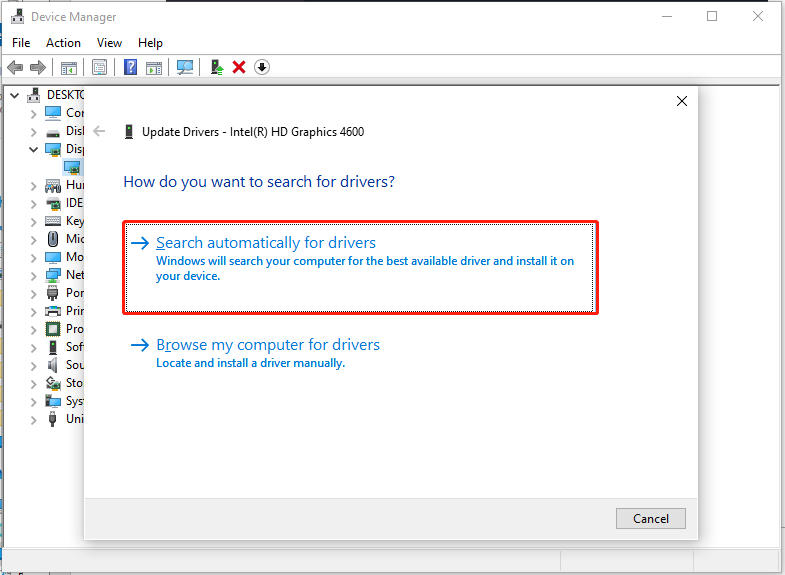
Task: Click the Update device driver toolbar icon
Action: 216,67
